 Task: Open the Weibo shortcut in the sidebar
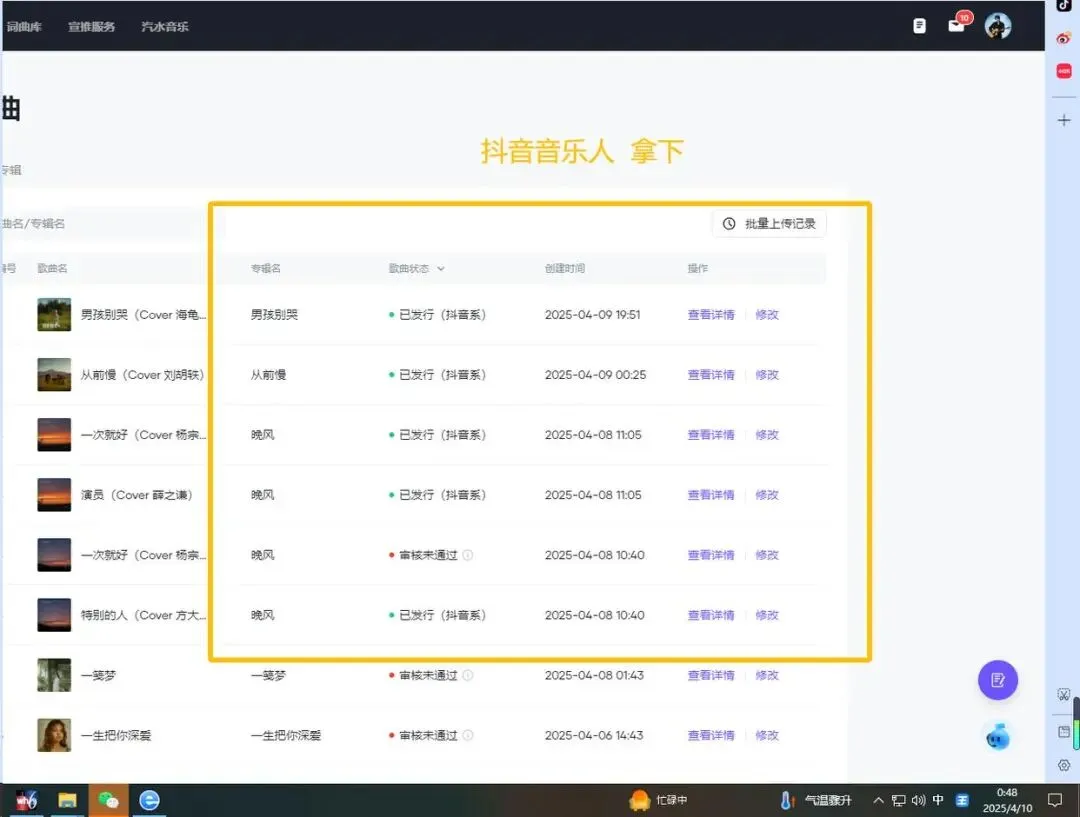[1064, 38]
